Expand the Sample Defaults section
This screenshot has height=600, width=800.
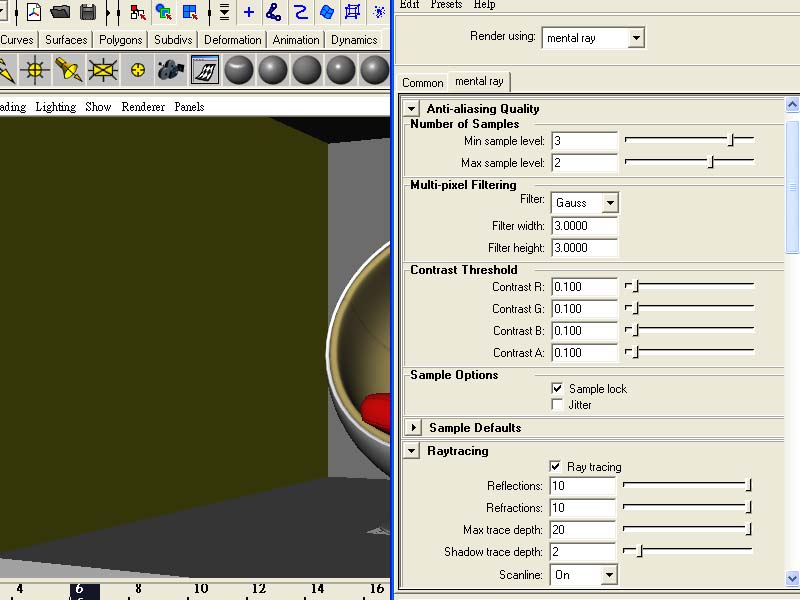[413, 427]
